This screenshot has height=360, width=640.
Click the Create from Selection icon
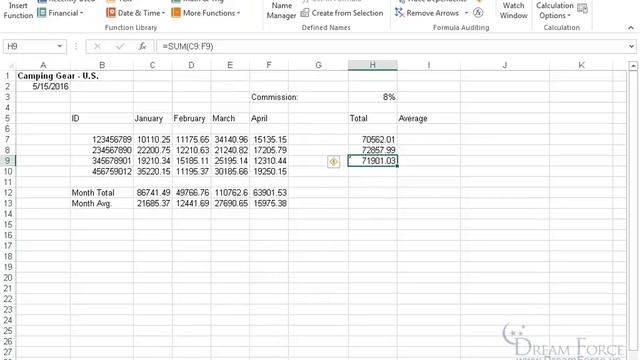(x=305, y=13)
